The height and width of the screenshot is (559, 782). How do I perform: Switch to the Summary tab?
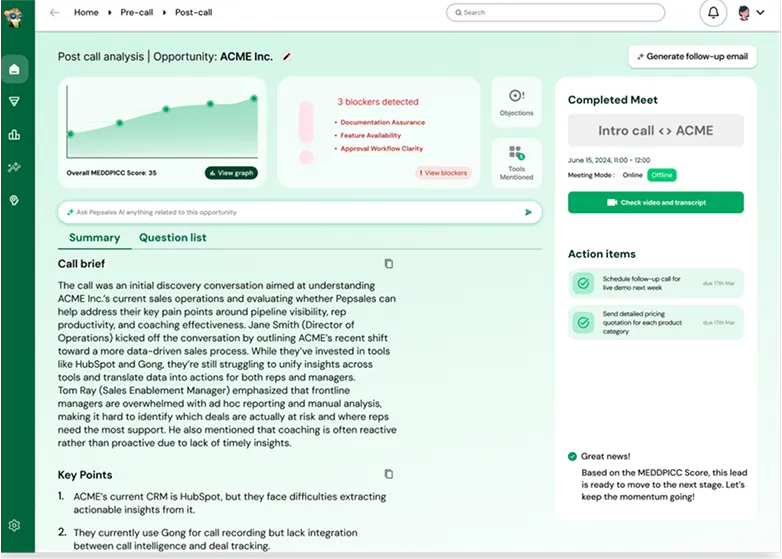(x=94, y=238)
